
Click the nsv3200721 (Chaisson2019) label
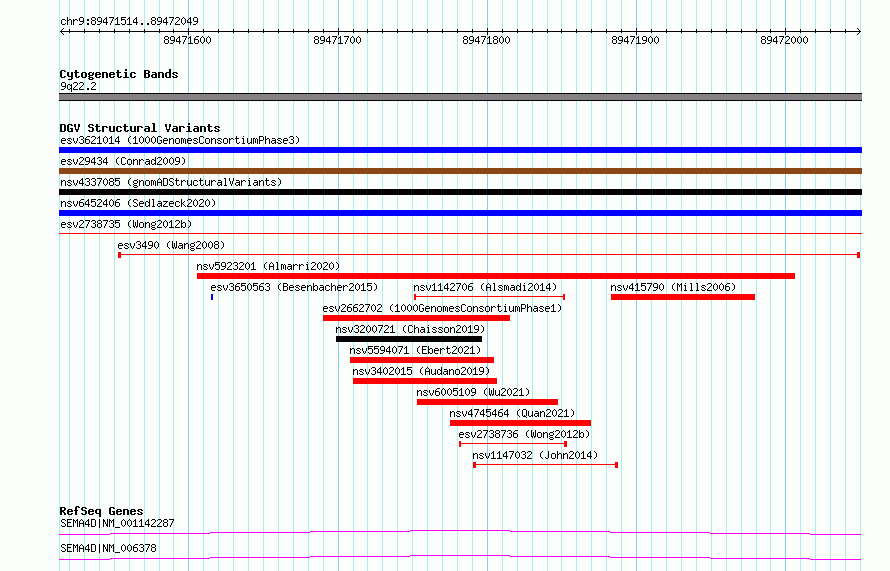pyautogui.click(x=410, y=329)
